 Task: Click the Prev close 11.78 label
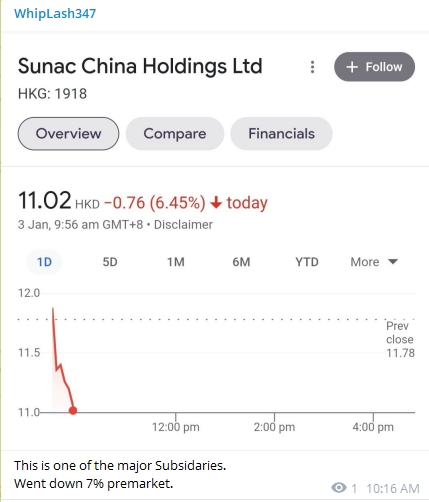pos(400,339)
